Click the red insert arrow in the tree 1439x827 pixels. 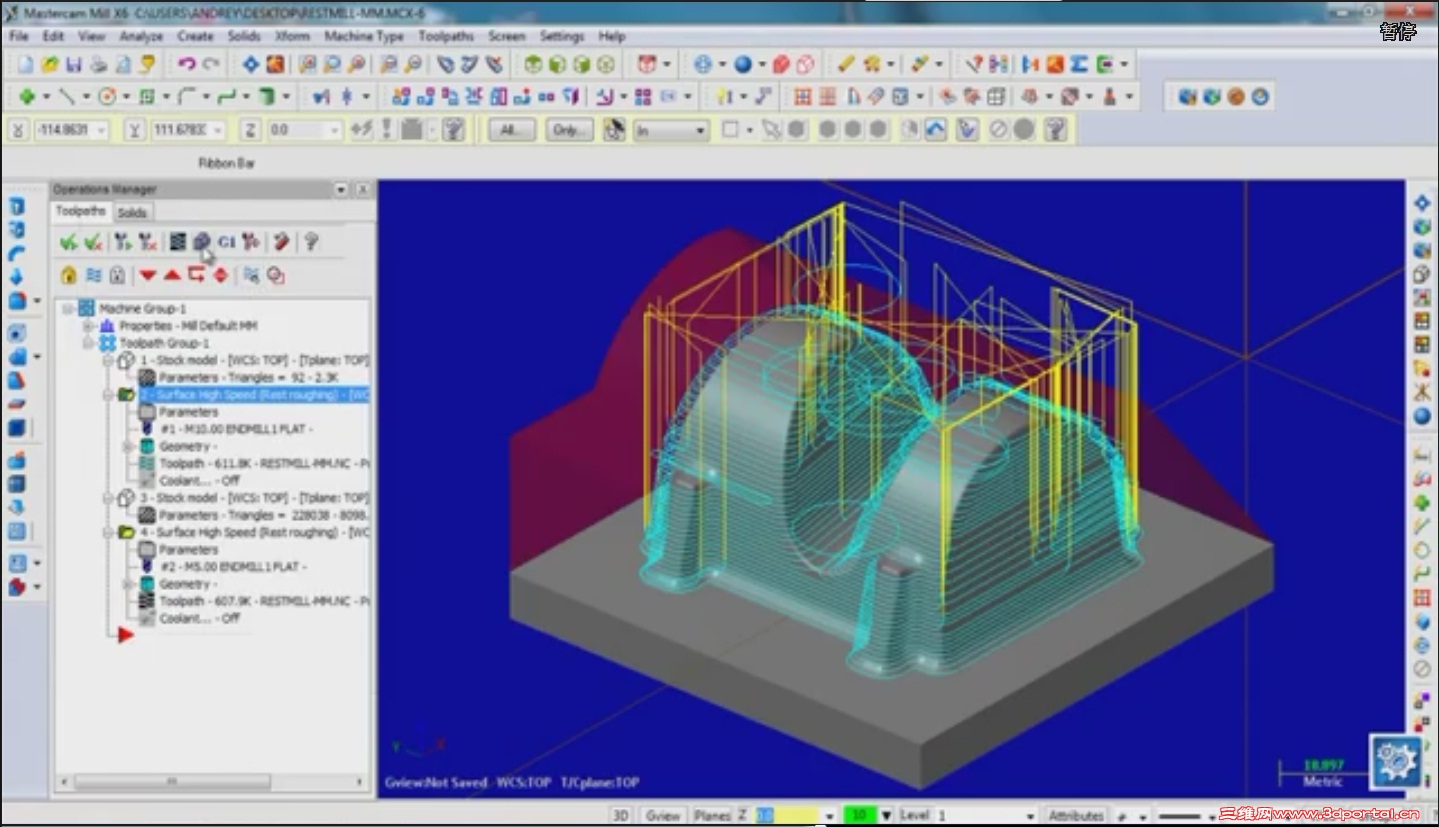coord(126,635)
